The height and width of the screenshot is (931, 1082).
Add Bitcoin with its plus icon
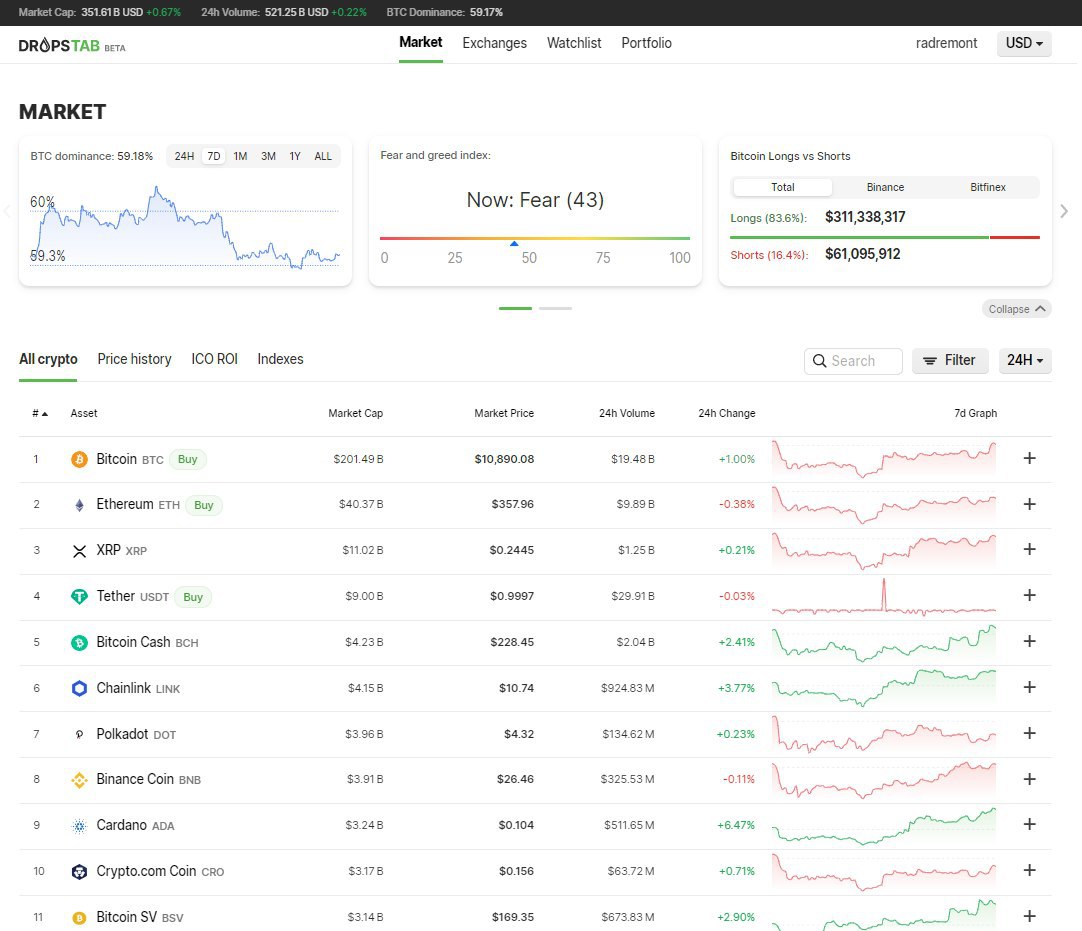(1030, 458)
